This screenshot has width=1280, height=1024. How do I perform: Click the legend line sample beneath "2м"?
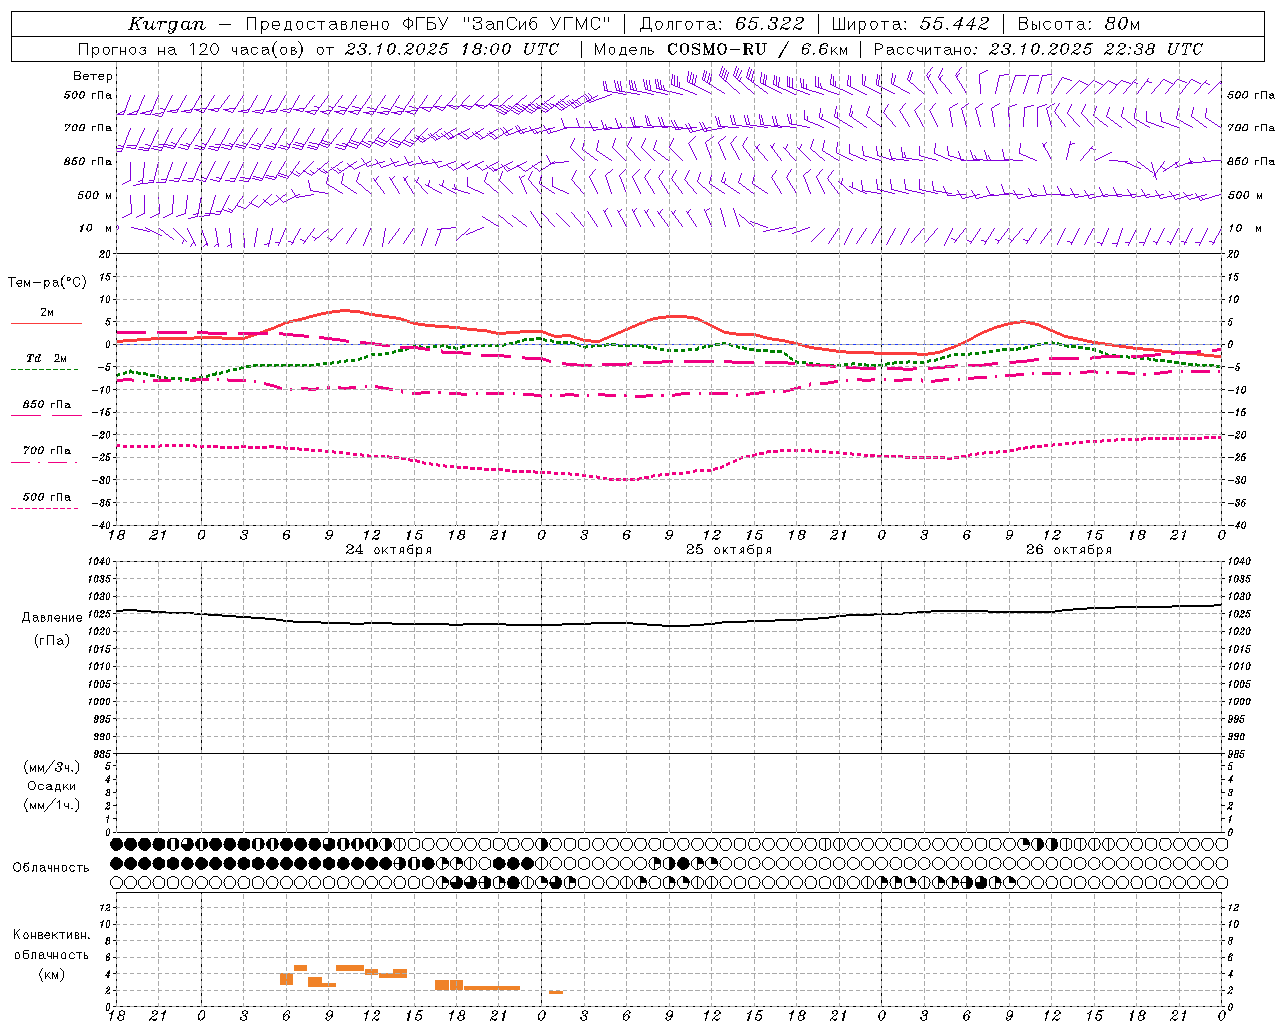coord(46,323)
